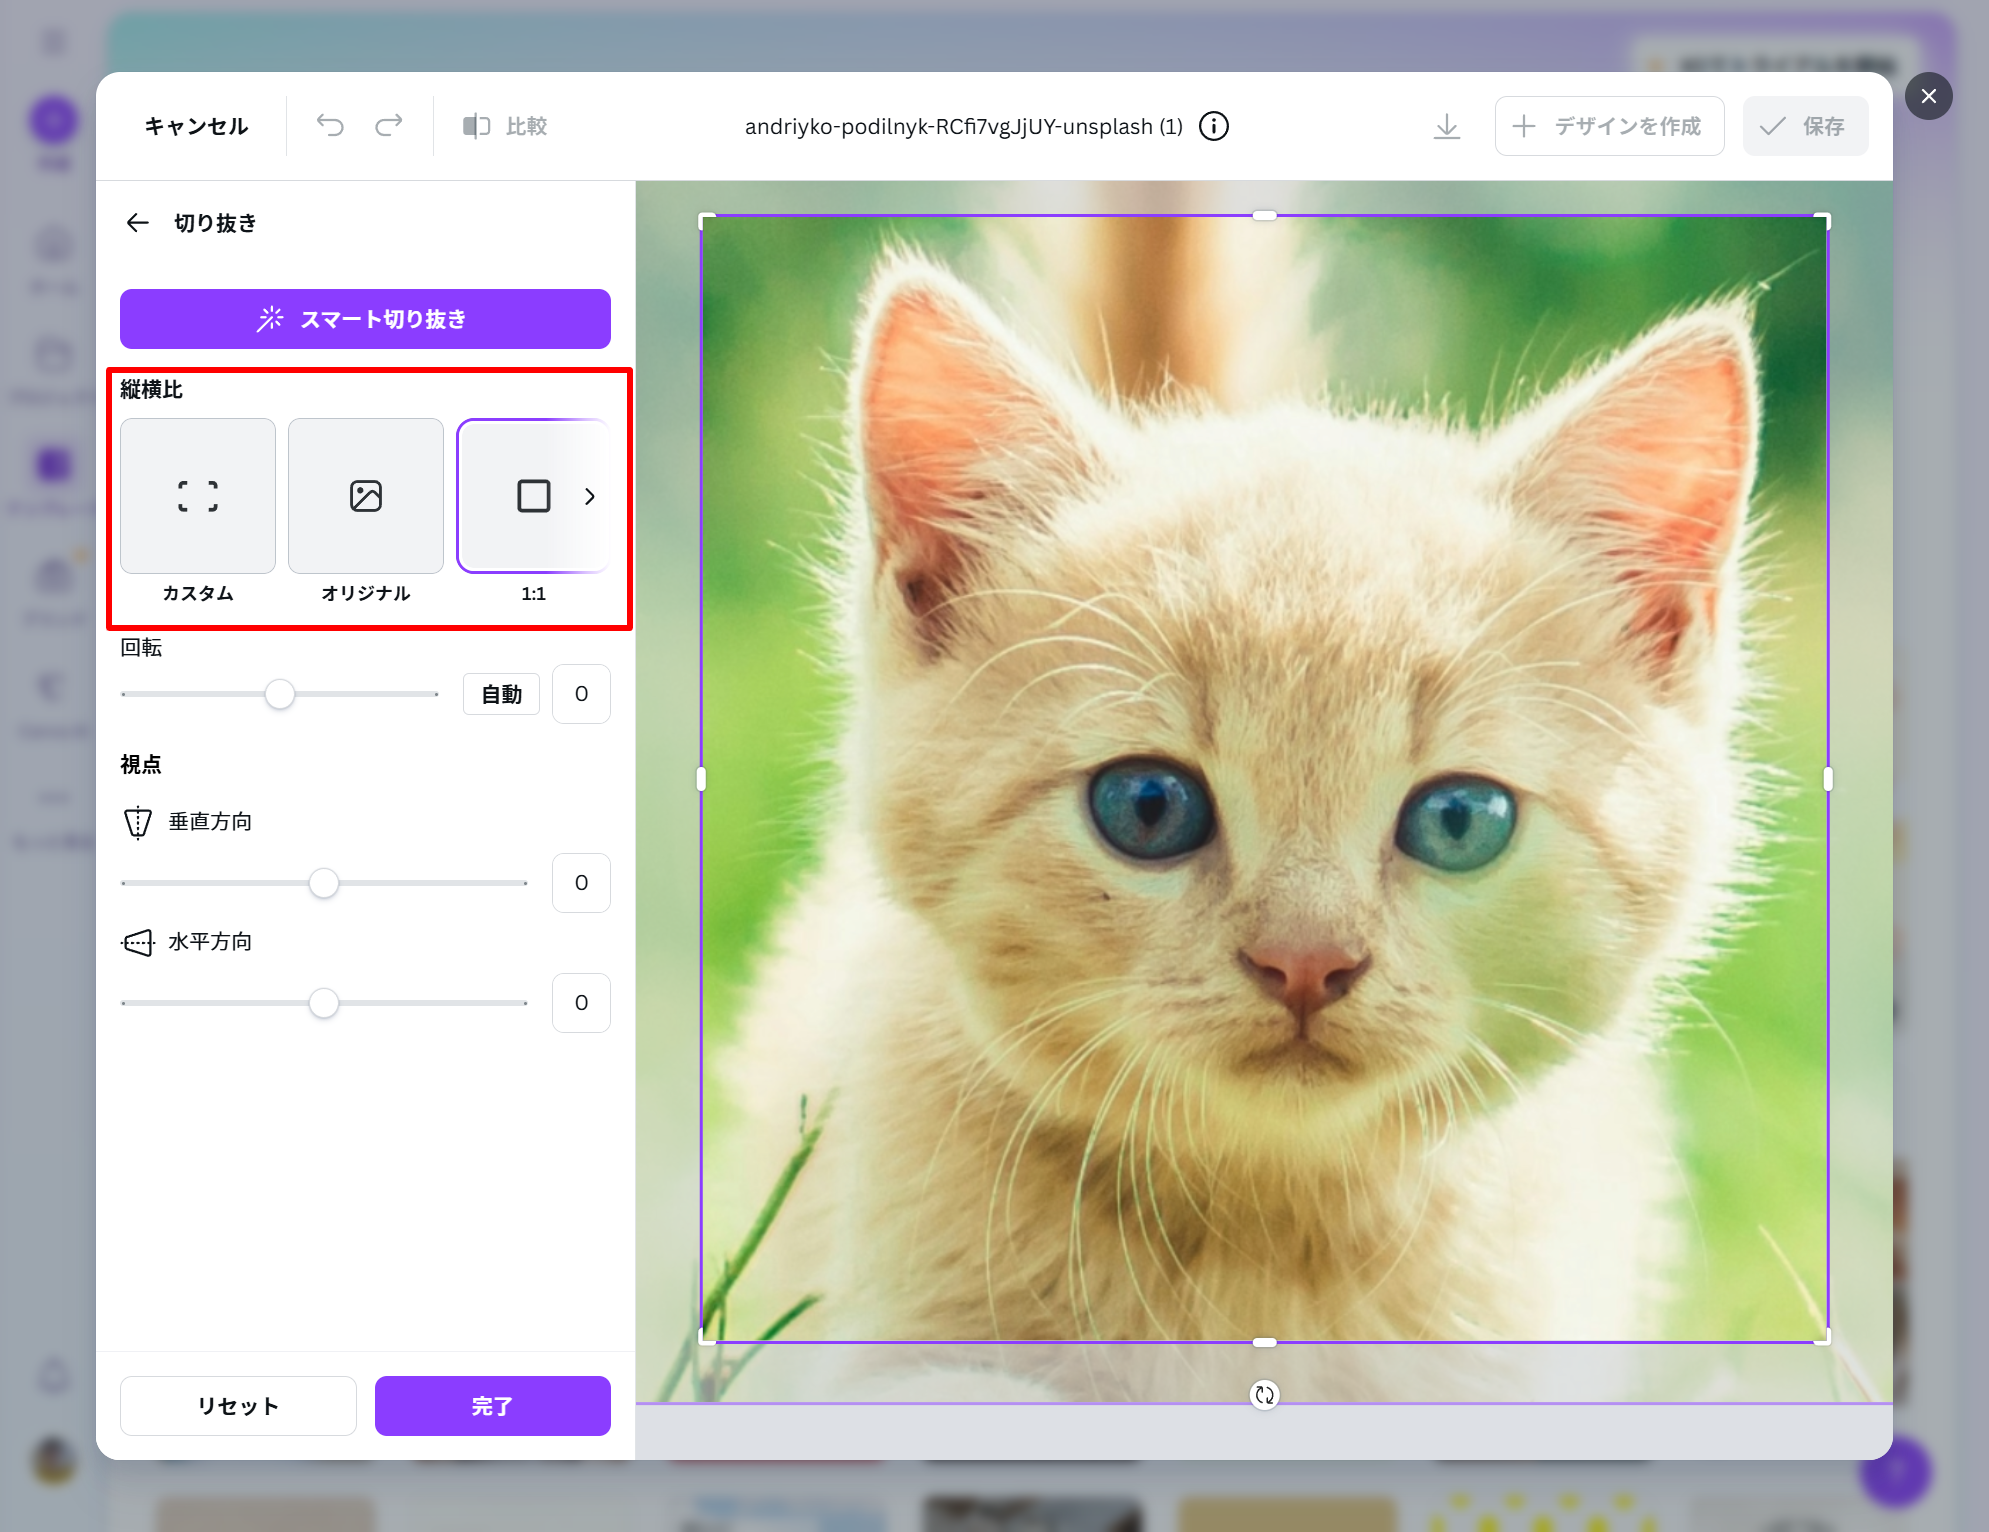Click the 回転 rotation slider handle
Screen dimensions: 1989x1532
tap(280, 694)
